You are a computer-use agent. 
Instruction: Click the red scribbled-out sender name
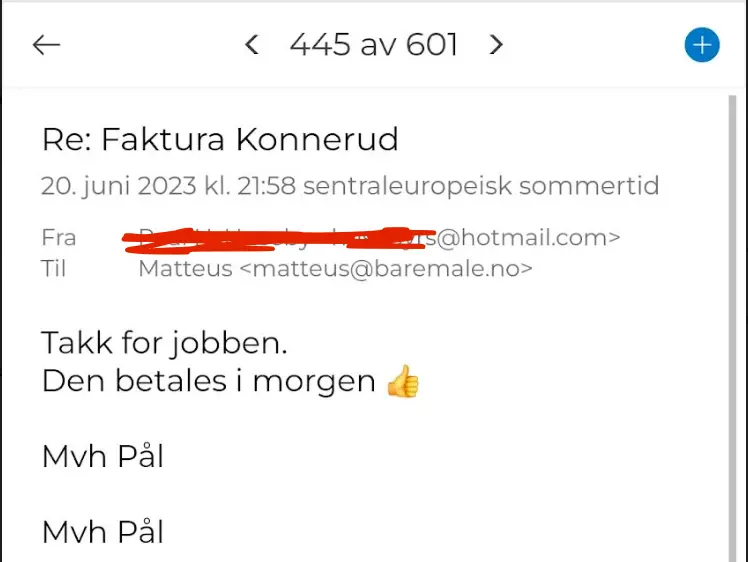[x=279, y=240]
